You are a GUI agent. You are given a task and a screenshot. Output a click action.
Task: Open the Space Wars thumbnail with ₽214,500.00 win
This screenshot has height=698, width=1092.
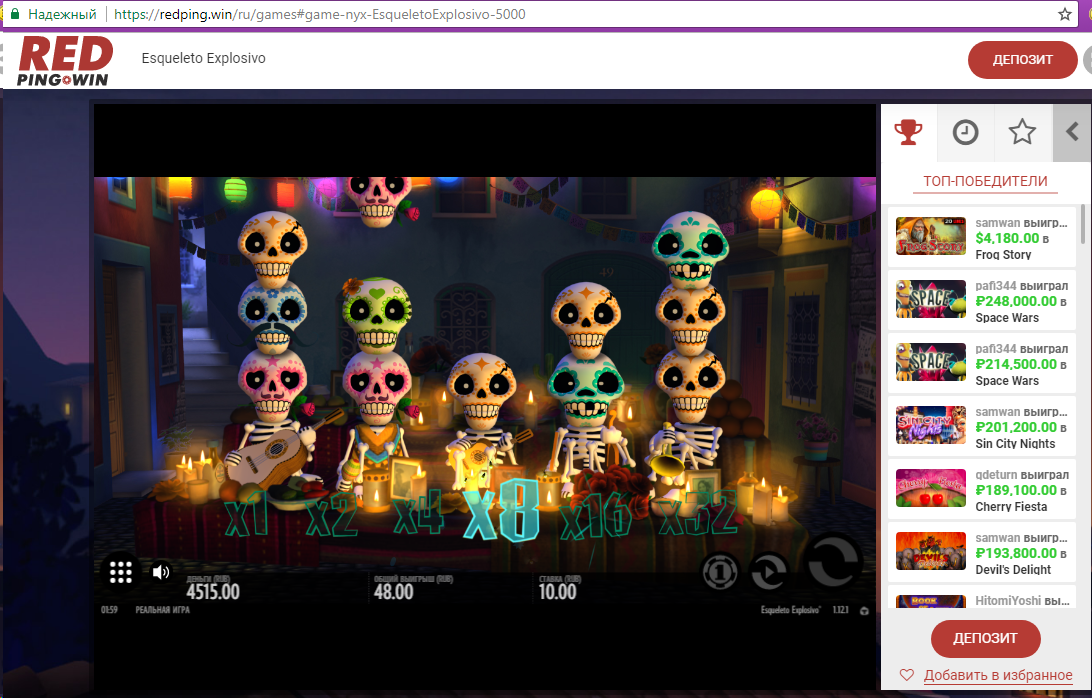pyautogui.click(x=930, y=362)
